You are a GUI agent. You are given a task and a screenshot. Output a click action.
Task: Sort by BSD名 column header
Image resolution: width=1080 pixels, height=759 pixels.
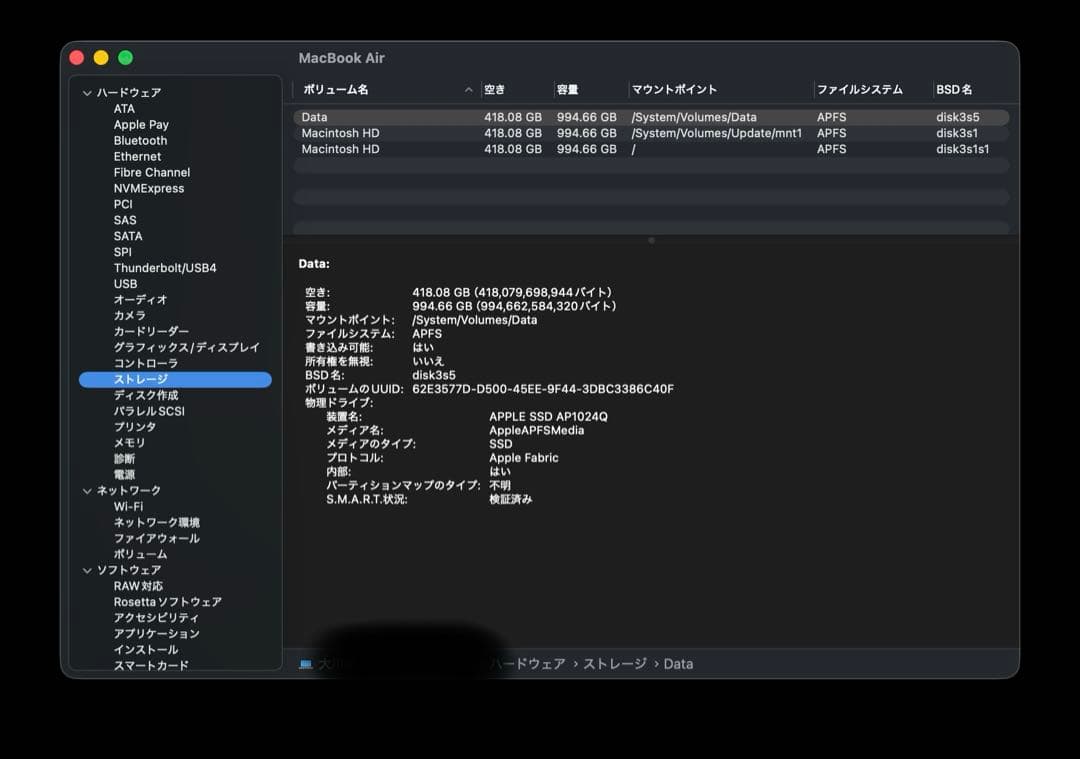pos(954,90)
